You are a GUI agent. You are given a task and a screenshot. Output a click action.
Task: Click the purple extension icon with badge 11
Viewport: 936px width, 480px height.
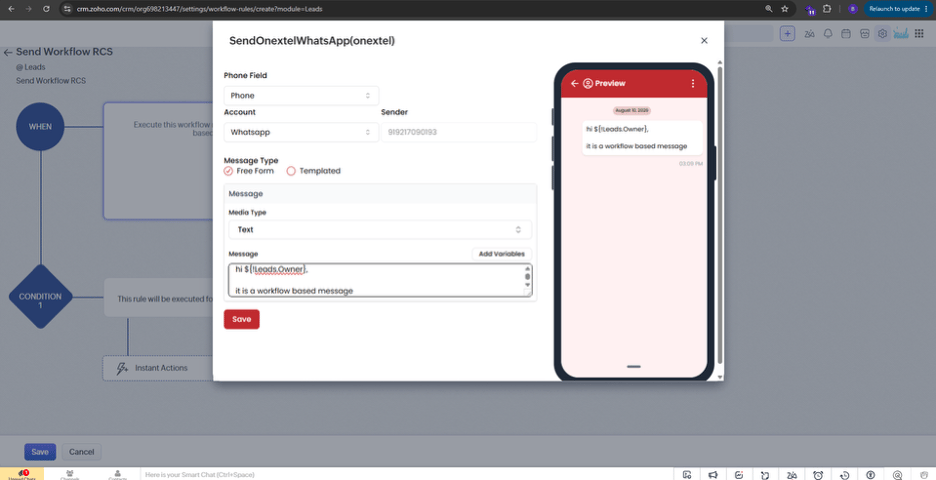tap(810, 9)
